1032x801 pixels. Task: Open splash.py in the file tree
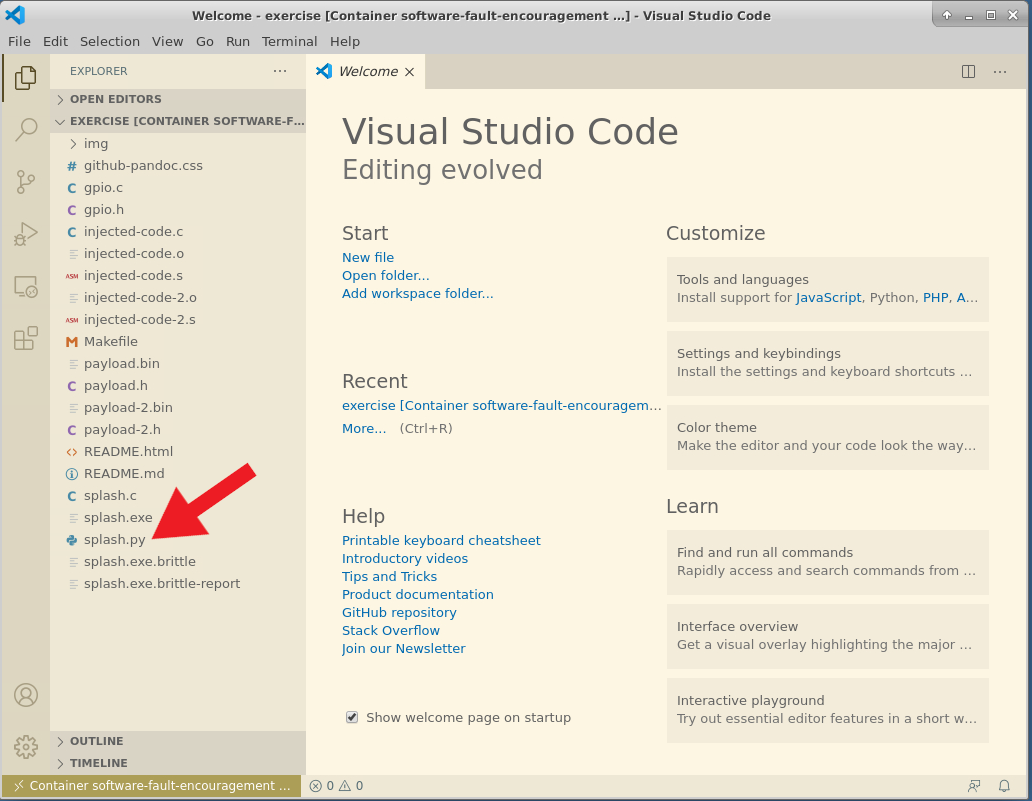point(178,540)
